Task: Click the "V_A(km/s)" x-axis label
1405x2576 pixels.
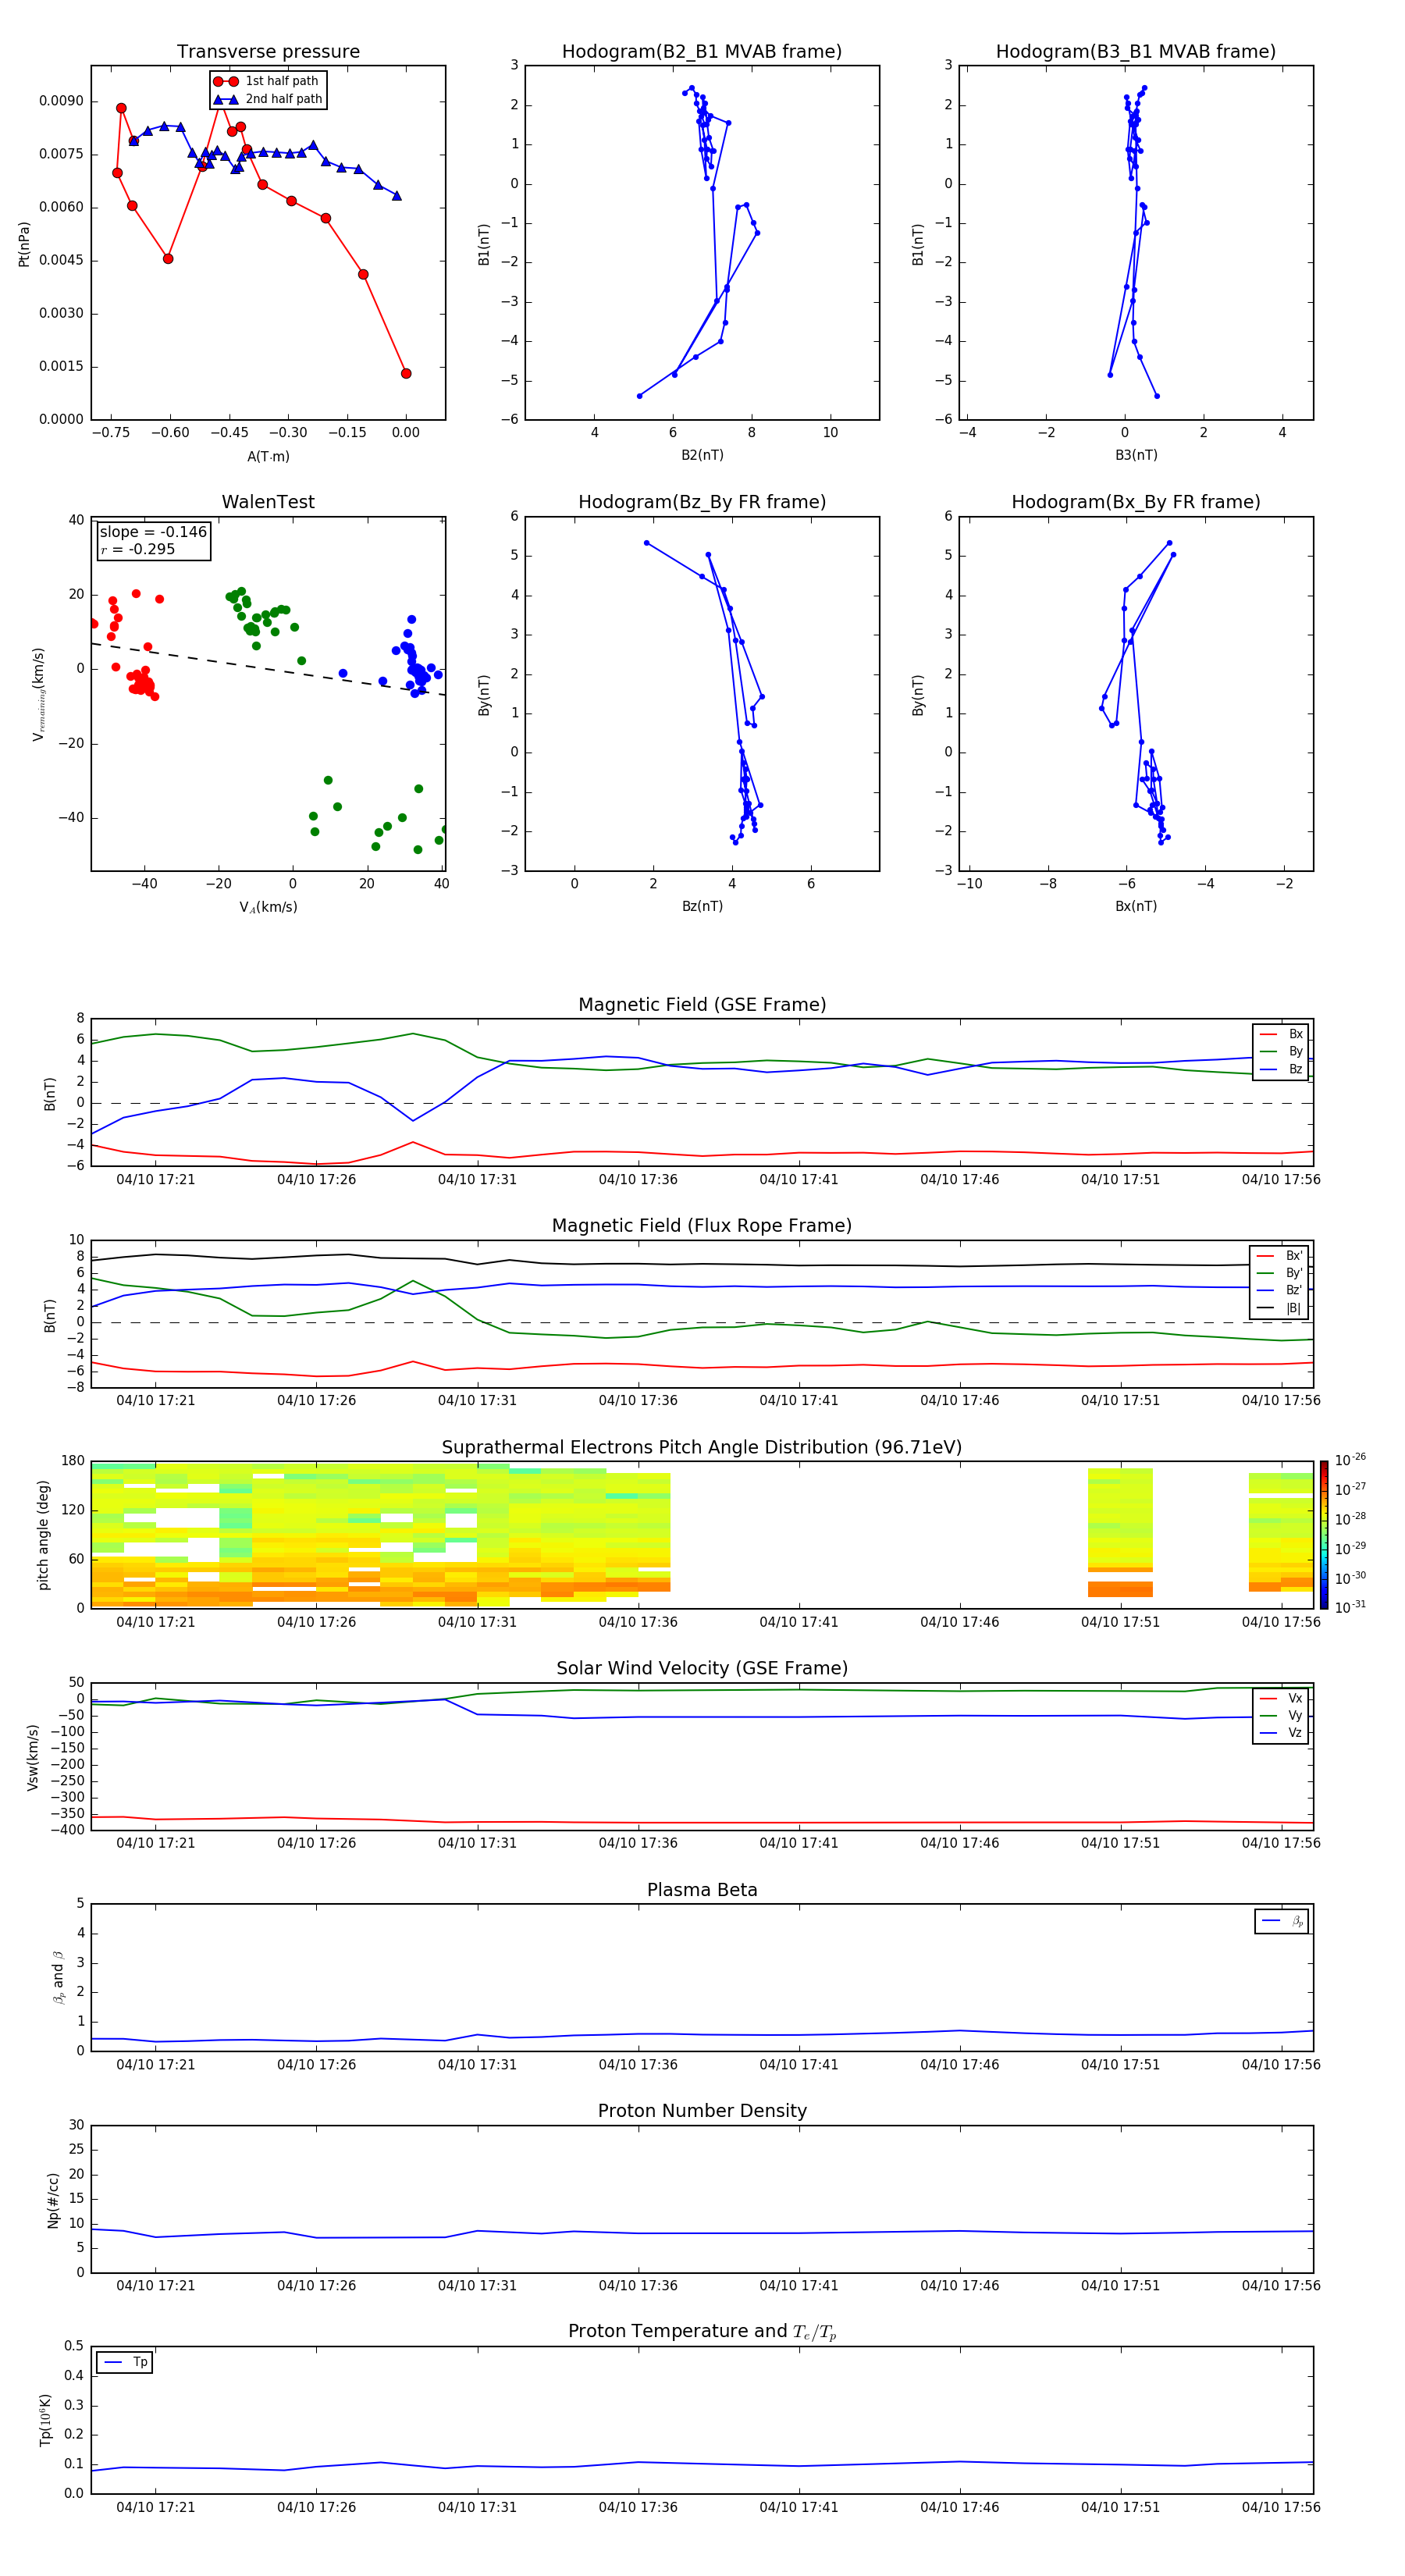Action: [268, 907]
